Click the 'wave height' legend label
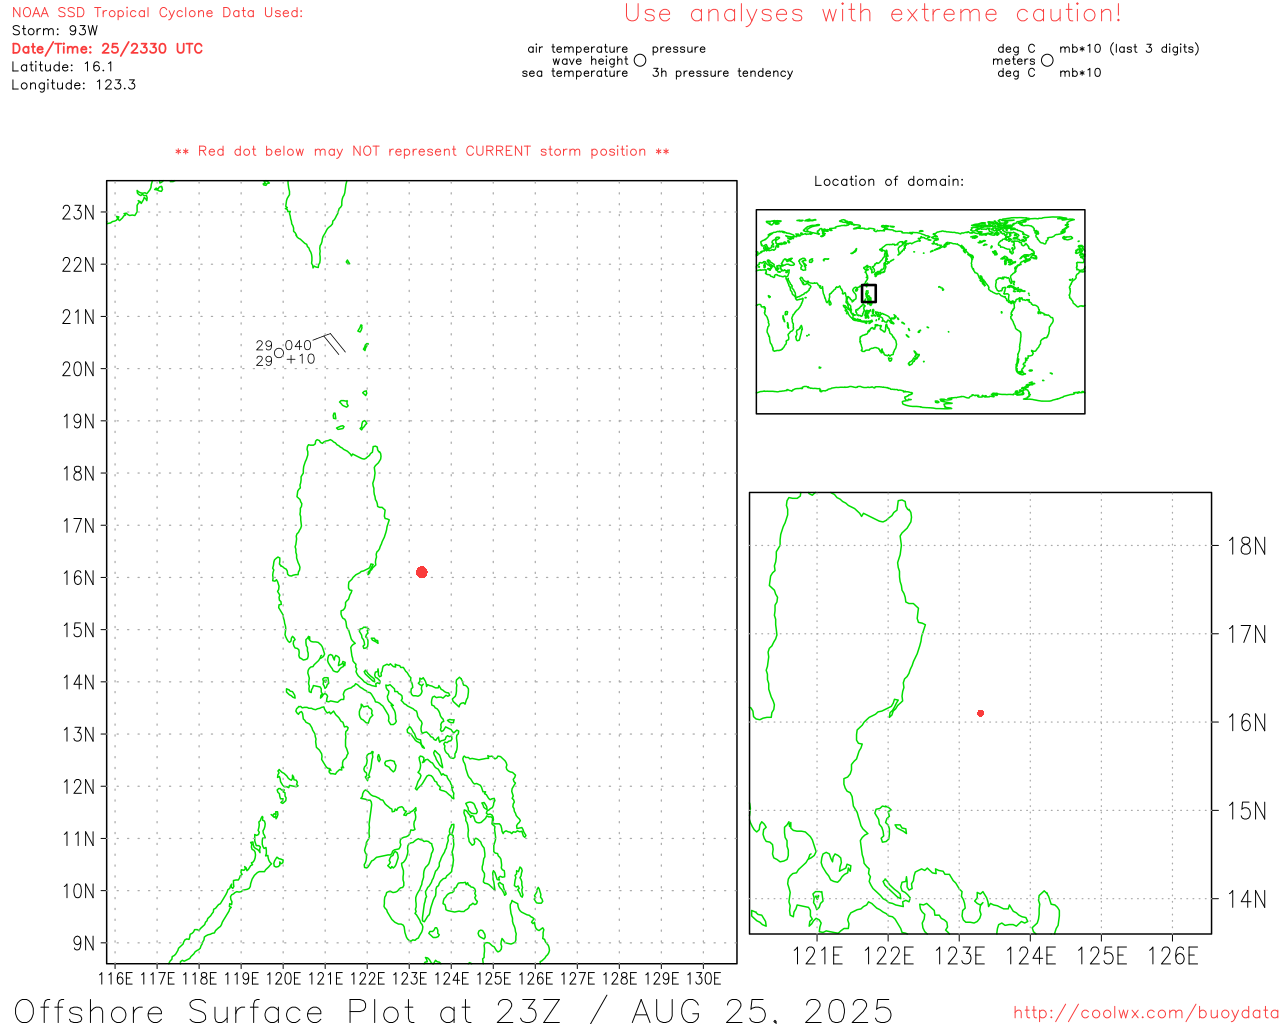 [x=590, y=60]
